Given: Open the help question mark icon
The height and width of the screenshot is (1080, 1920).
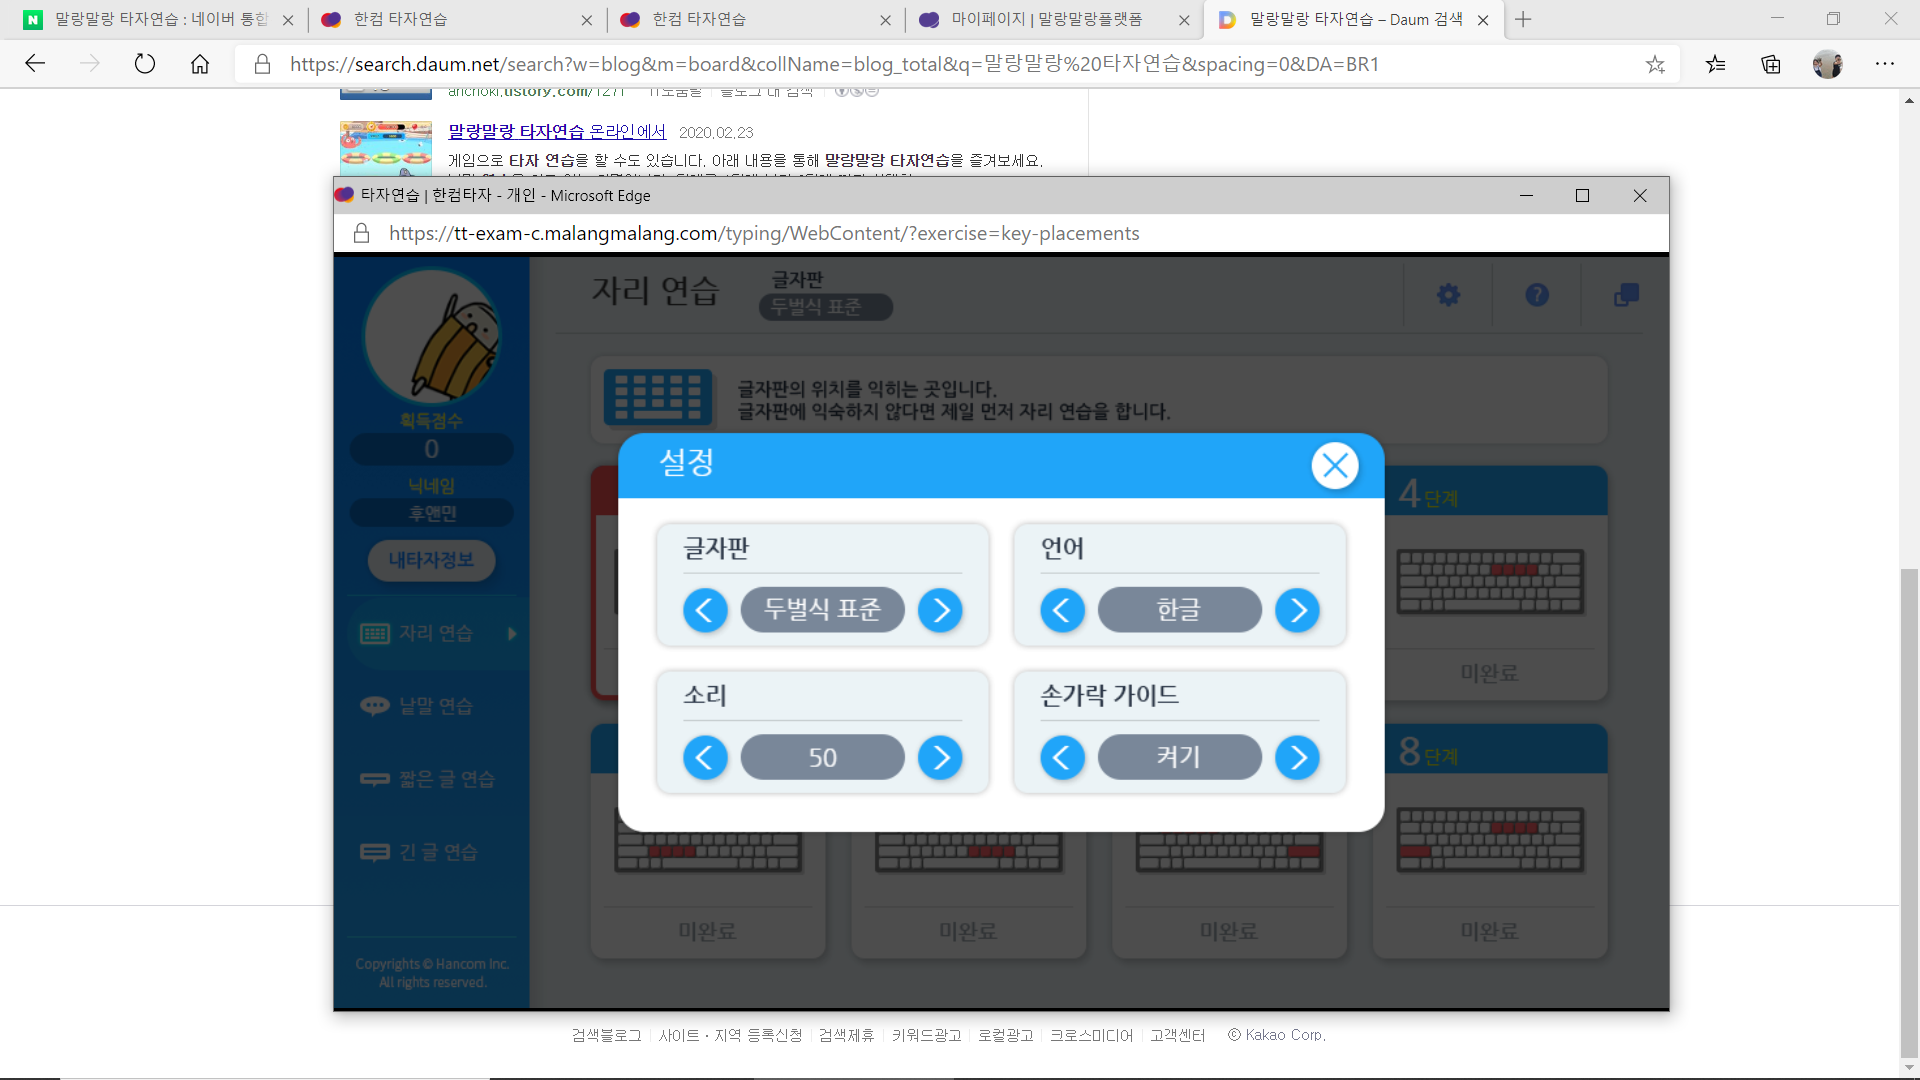Looking at the screenshot, I should pyautogui.click(x=1537, y=295).
